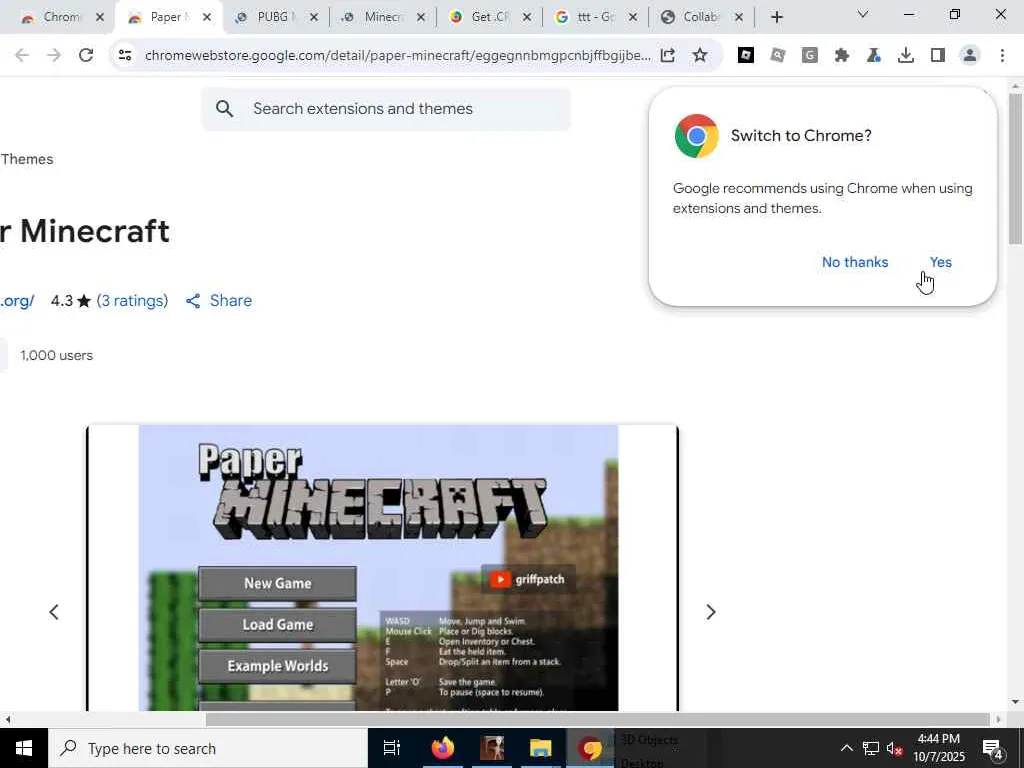Screen dimensions: 1024x768
Task: Click the Paper Minecraft screenshot preview
Action: tap(383, 568)
